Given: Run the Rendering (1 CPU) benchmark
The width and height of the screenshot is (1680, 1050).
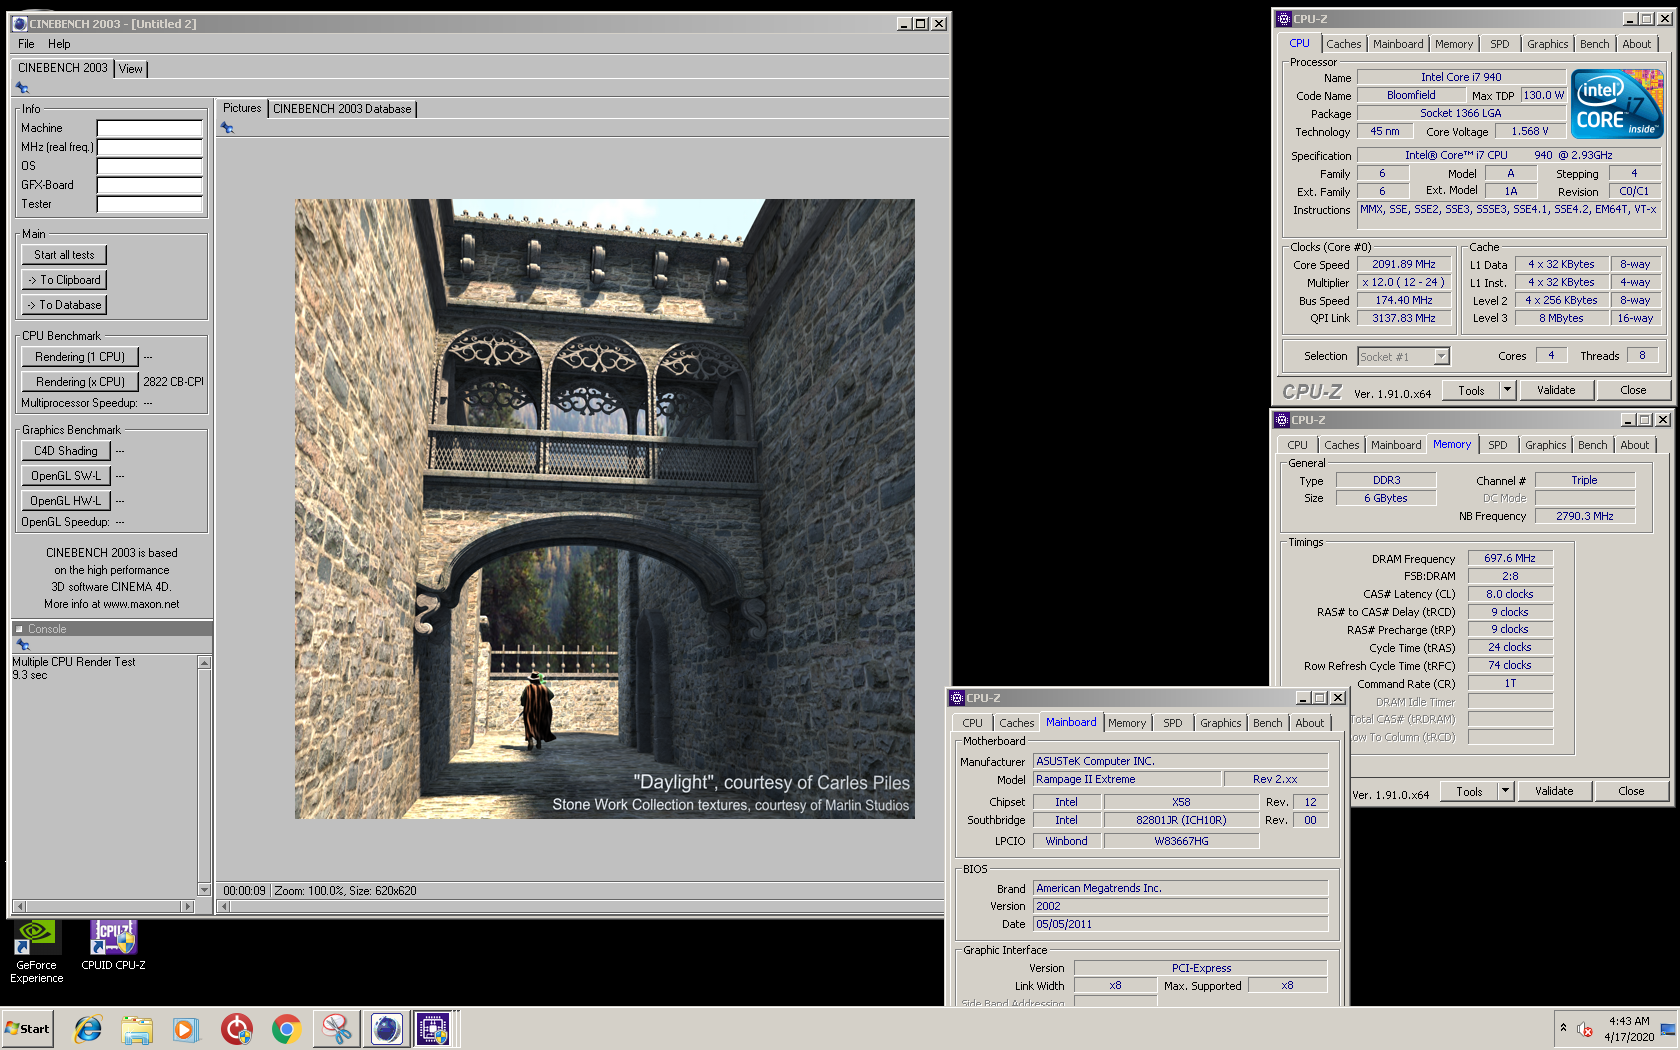Looking at the screenshot, I should (x=80, y=357).
